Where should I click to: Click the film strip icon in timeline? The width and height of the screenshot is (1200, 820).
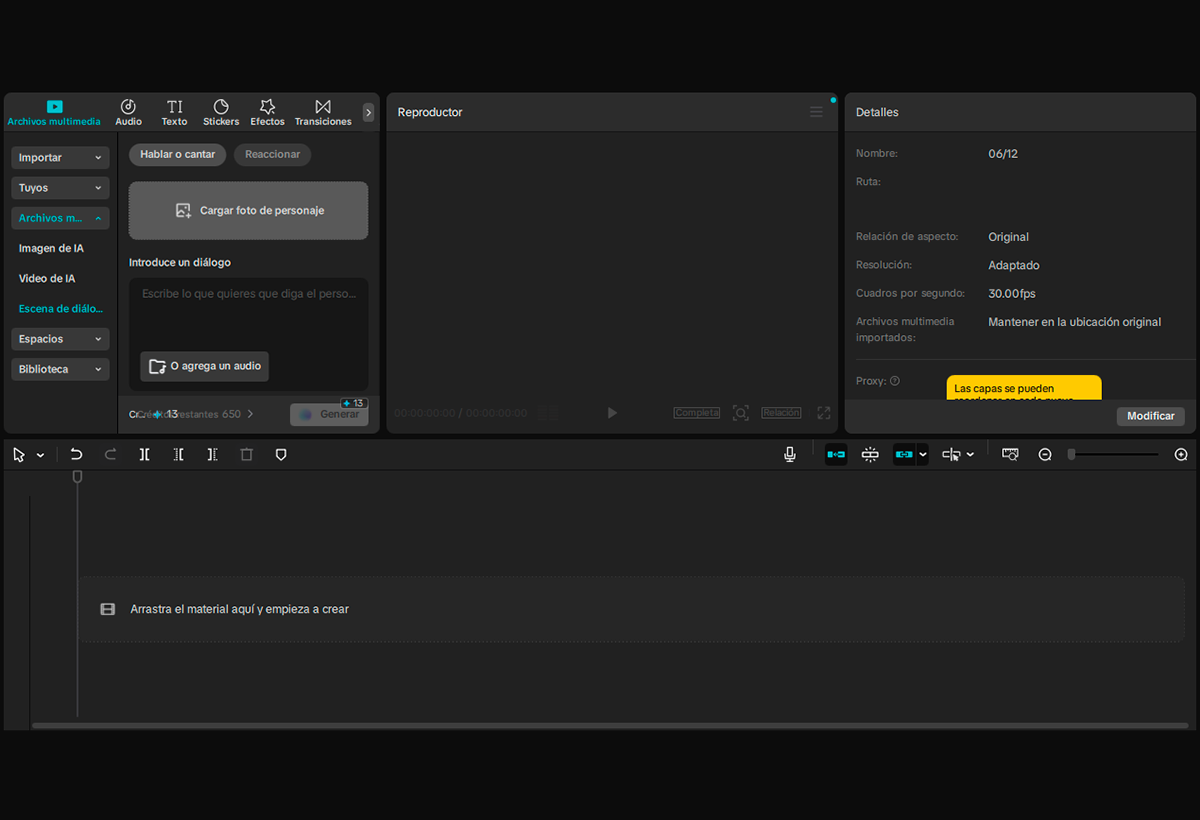[x=108, y=609]
